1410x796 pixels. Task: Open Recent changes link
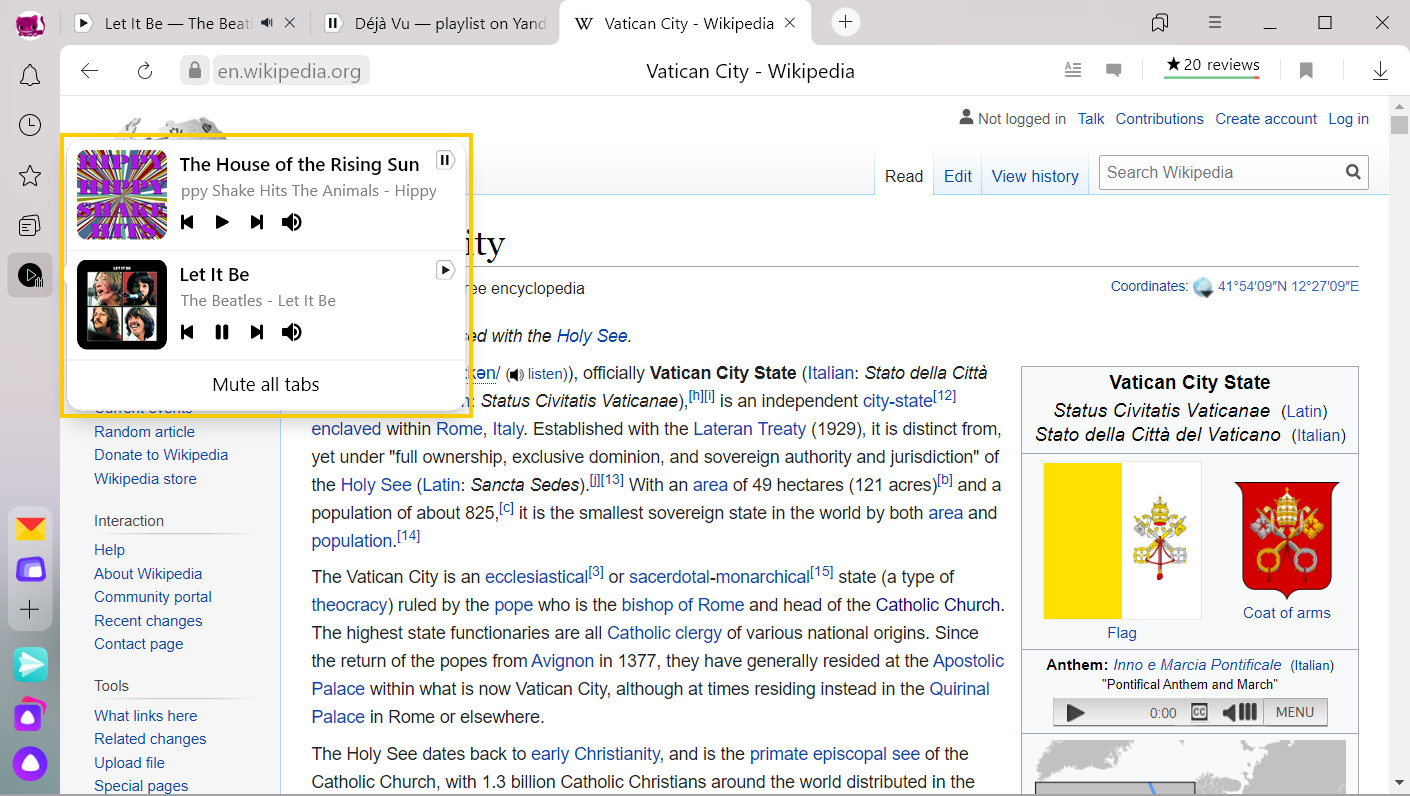(148, 621)
